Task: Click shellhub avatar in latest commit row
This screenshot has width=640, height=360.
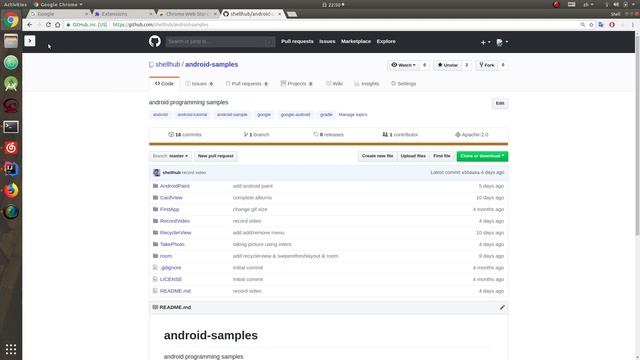Action: [157, 173]
